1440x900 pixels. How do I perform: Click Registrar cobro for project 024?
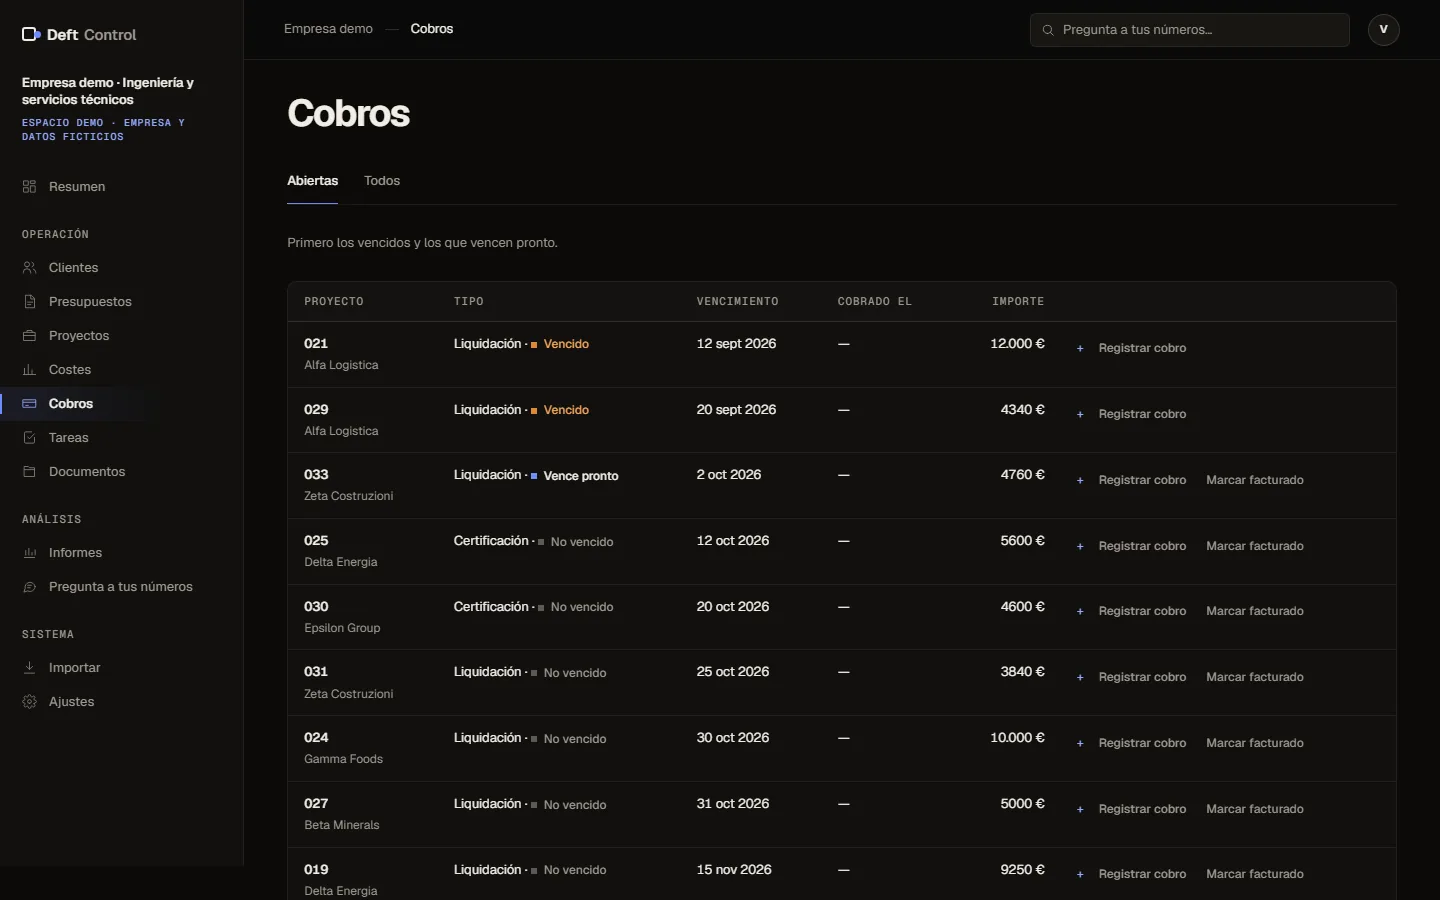click(x=1131, y=743)
